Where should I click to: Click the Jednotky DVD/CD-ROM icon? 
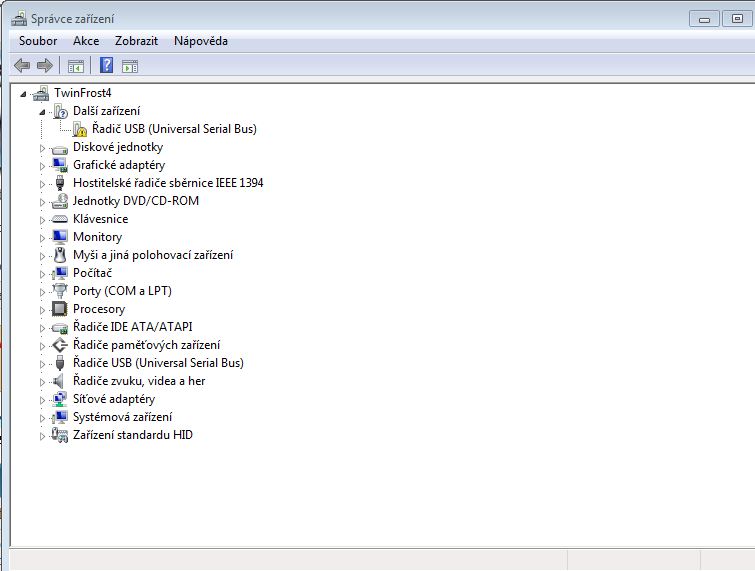click(60, 201)
